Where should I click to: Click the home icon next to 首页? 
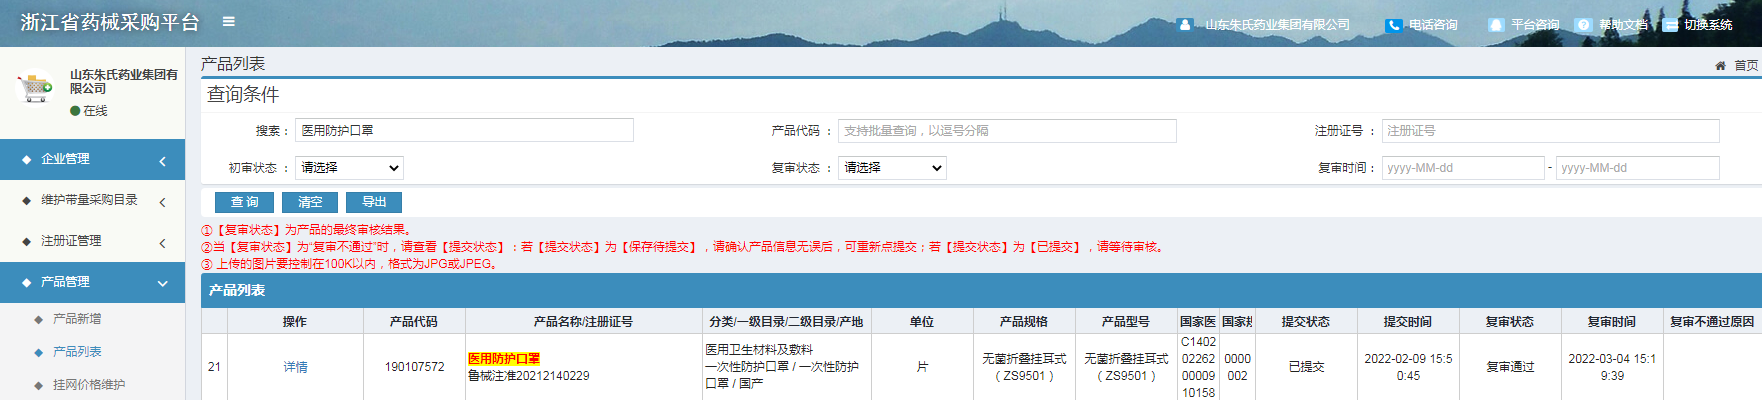tap(1720, 66)
